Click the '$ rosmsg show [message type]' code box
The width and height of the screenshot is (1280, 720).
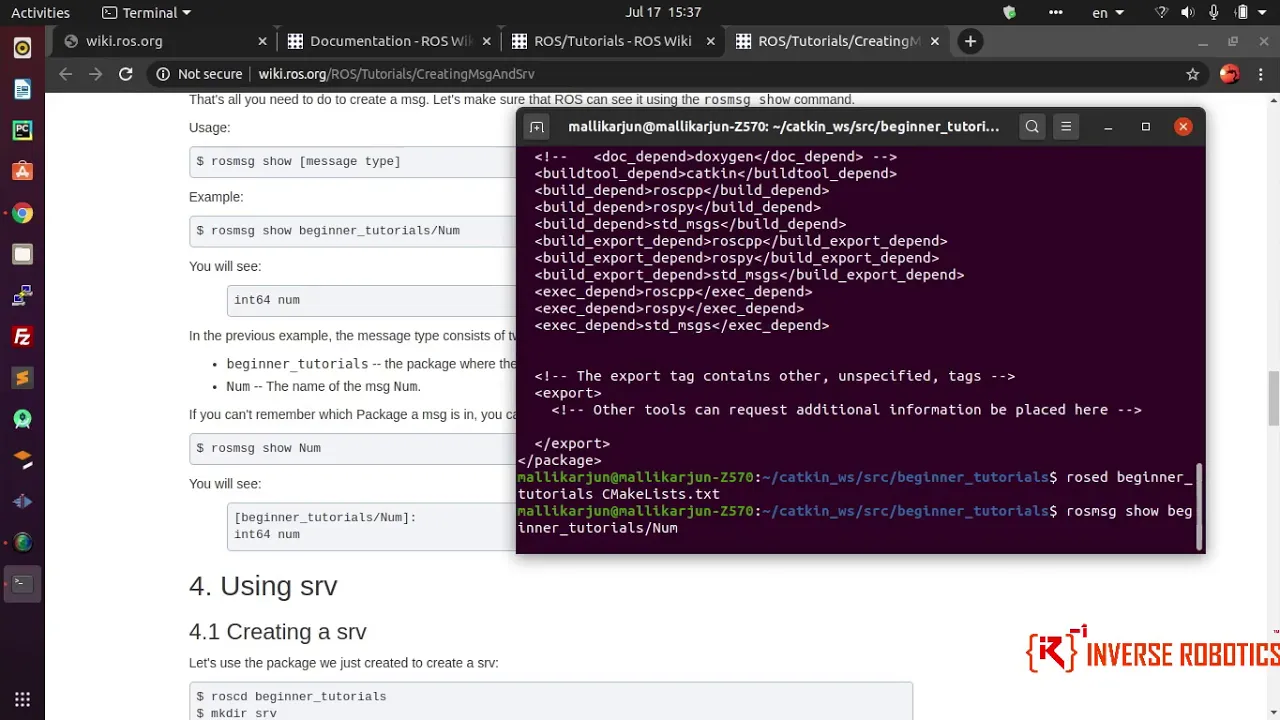pos(353,161)
